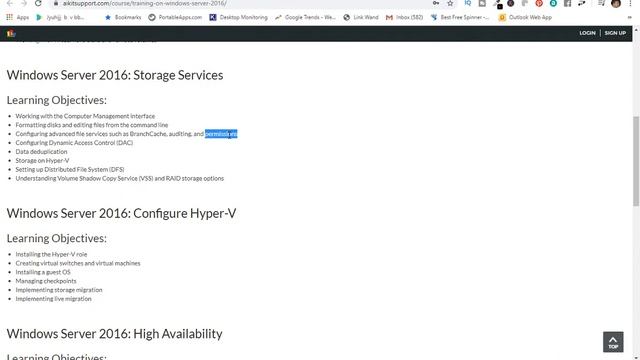Image resolution: width=640 pixels, height=360 pixels.
Task: Open the Chrome profile avatar
Action: point(616,3)
